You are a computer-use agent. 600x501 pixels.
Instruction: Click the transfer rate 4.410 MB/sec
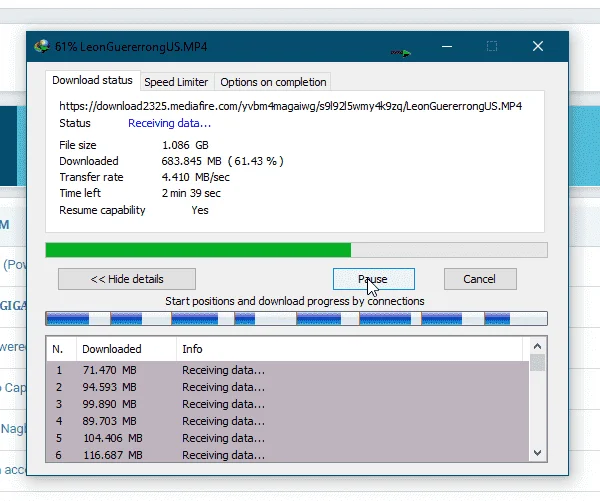(196, 177)
